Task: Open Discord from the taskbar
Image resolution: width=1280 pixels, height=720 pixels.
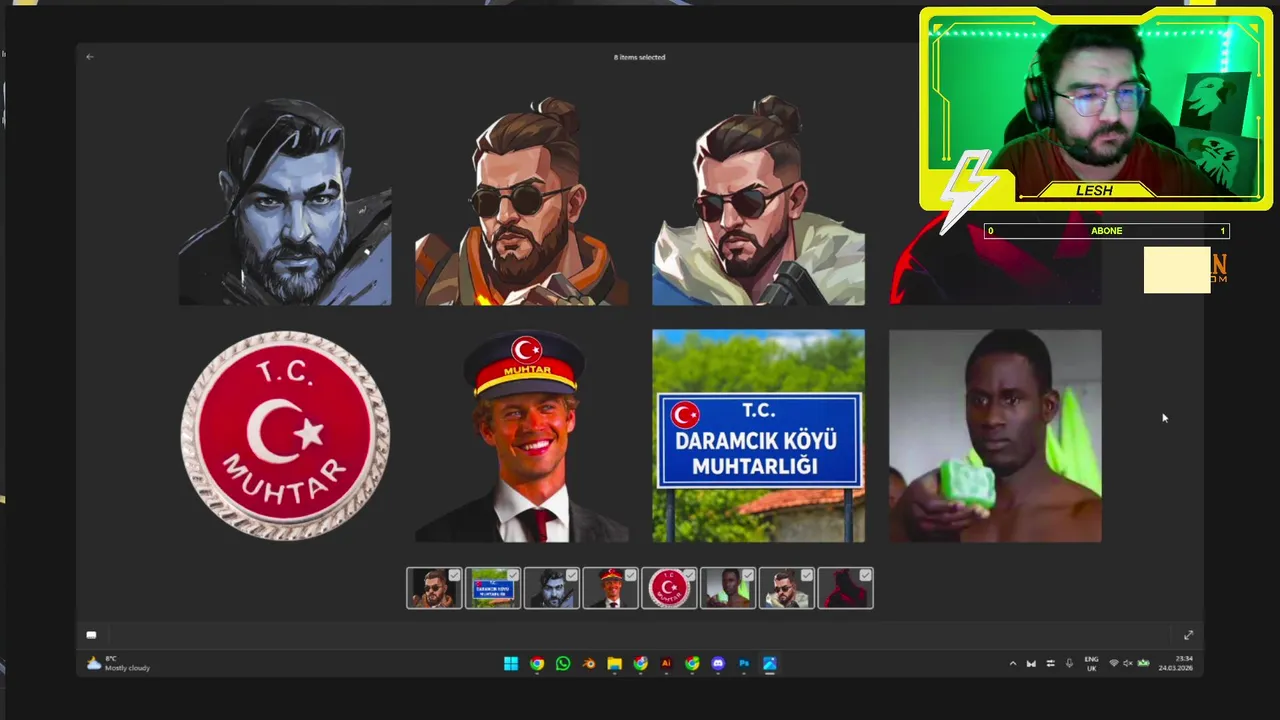Action: coord(718,664)
